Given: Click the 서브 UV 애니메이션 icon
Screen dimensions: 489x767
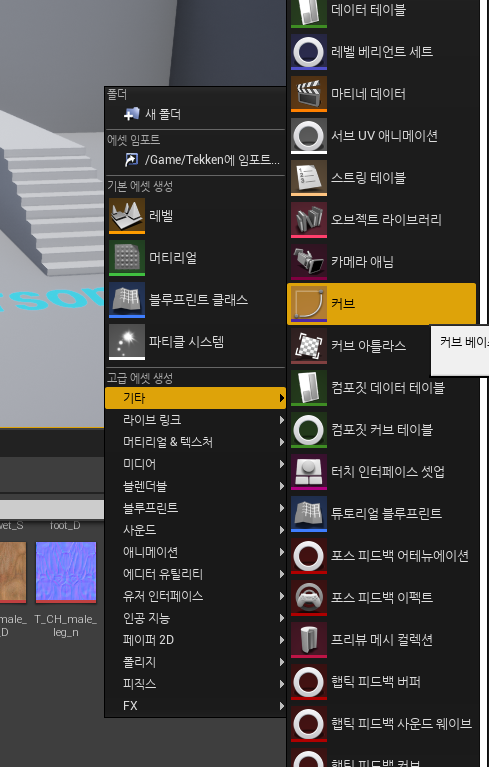Looking at the screenshot, I should point(309,136).
